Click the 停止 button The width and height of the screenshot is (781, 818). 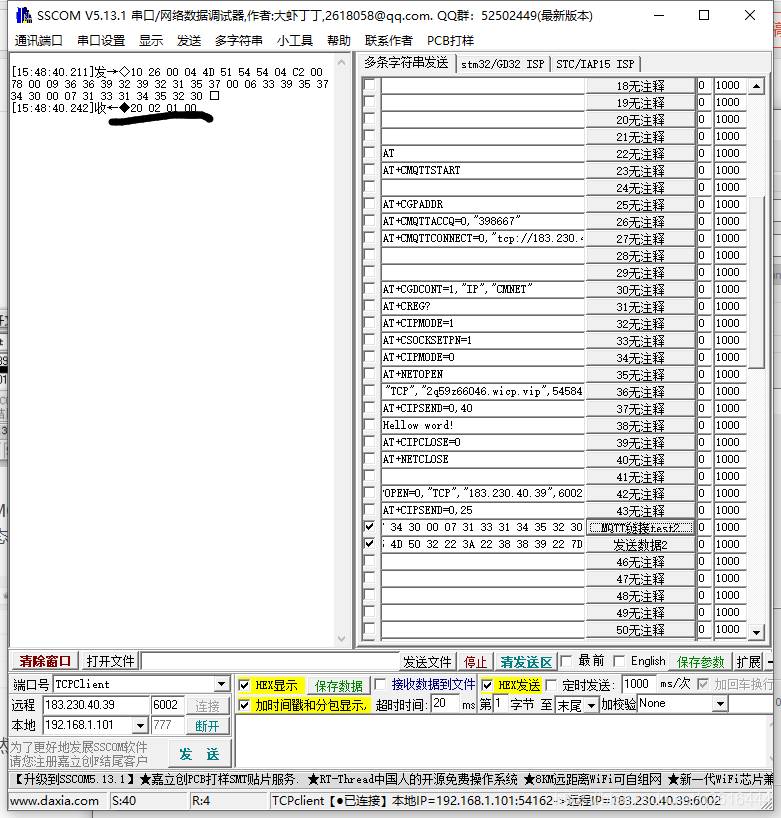475,661
